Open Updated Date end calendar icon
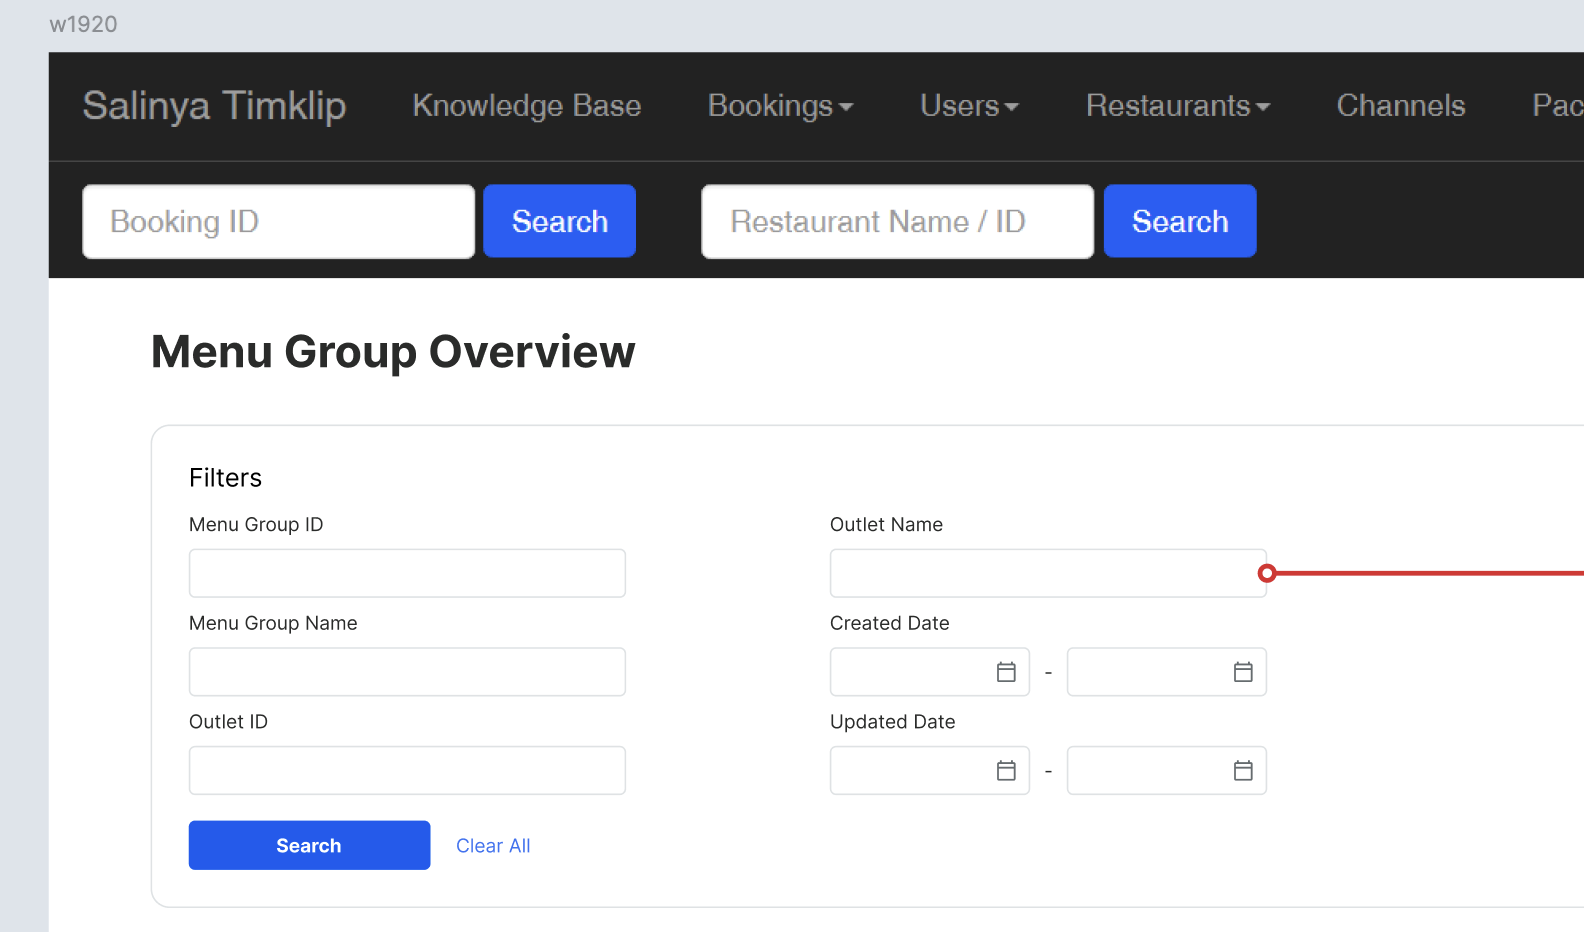Viewport: 1584px width, 932px height. (x=1243, y=771)
